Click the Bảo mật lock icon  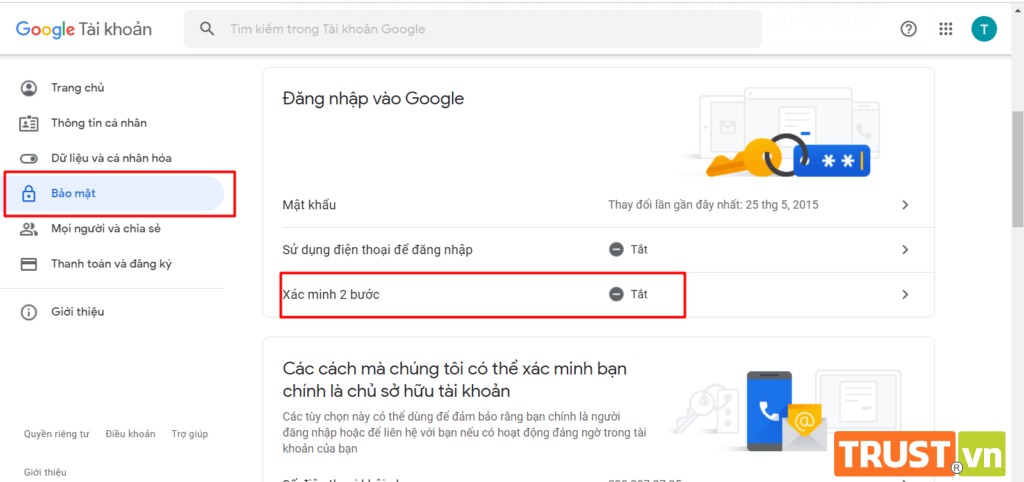point(29,194)
